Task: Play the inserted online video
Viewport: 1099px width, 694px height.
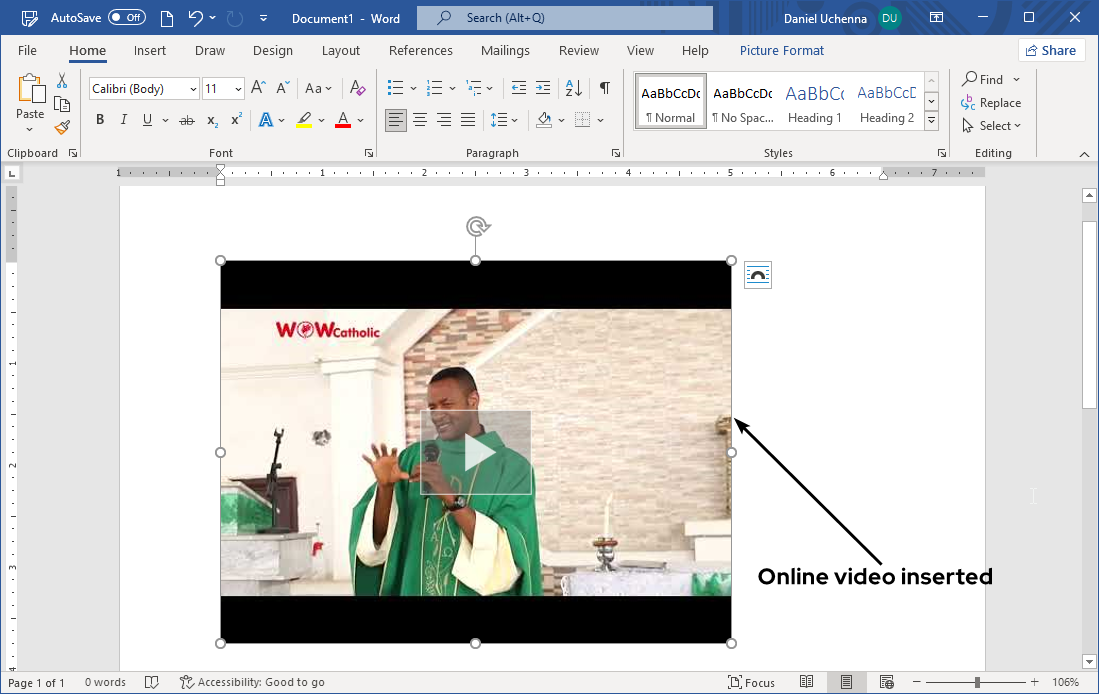Action: (x=477, y=452)
